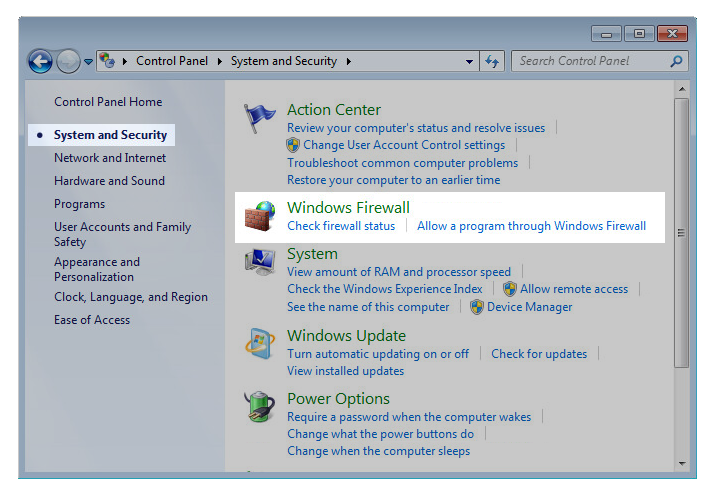Open Troubleshoot common computer problems

point(403,163)
